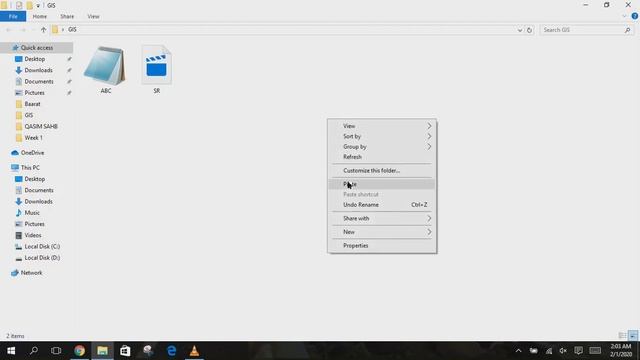Open the taskbar clock and date
Image resolution: width=640 pixels, height=360 pixels.
pos(621,351)
